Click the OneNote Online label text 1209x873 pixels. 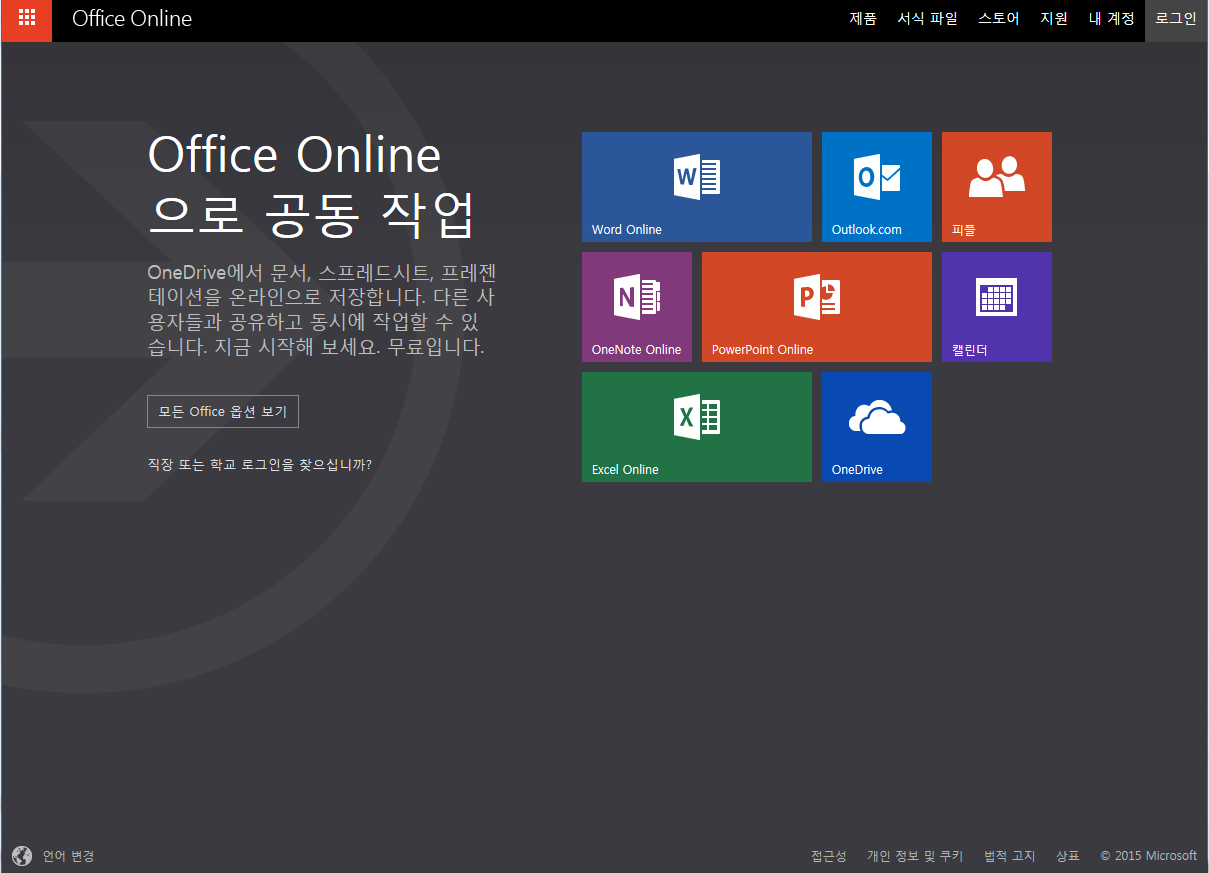pos(637,350)
